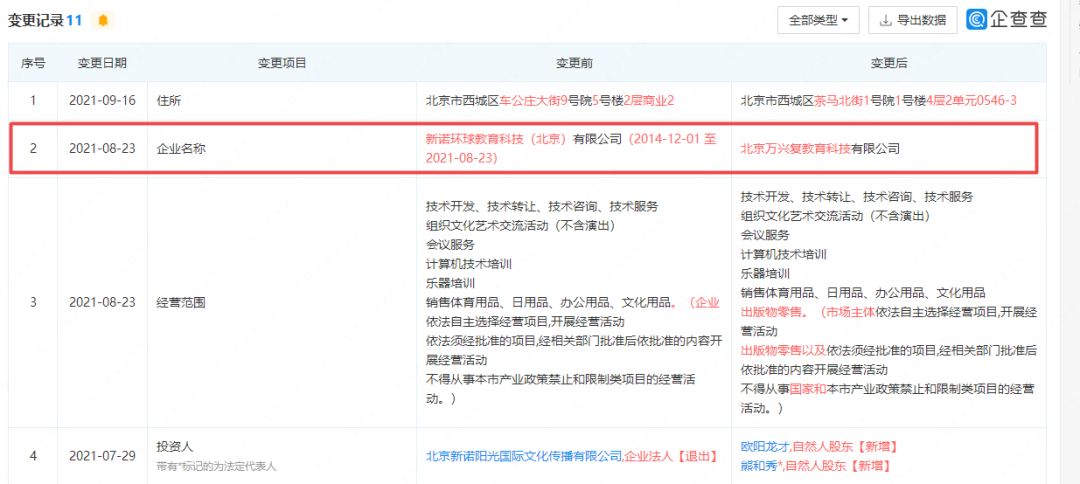Image resolution: width=1080 pixels, height=484 pixels.
Task: Select the 经营范围 change item in row 3
Action: [181, 301]
